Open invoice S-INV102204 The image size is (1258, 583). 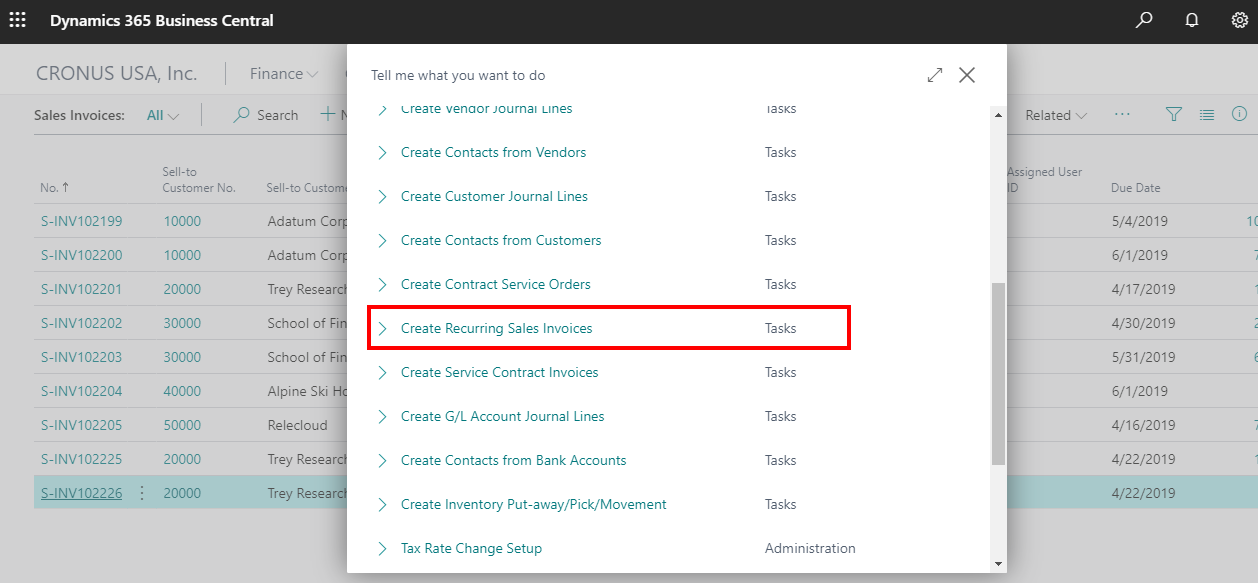pyautogui.click(x=81, y=391)
